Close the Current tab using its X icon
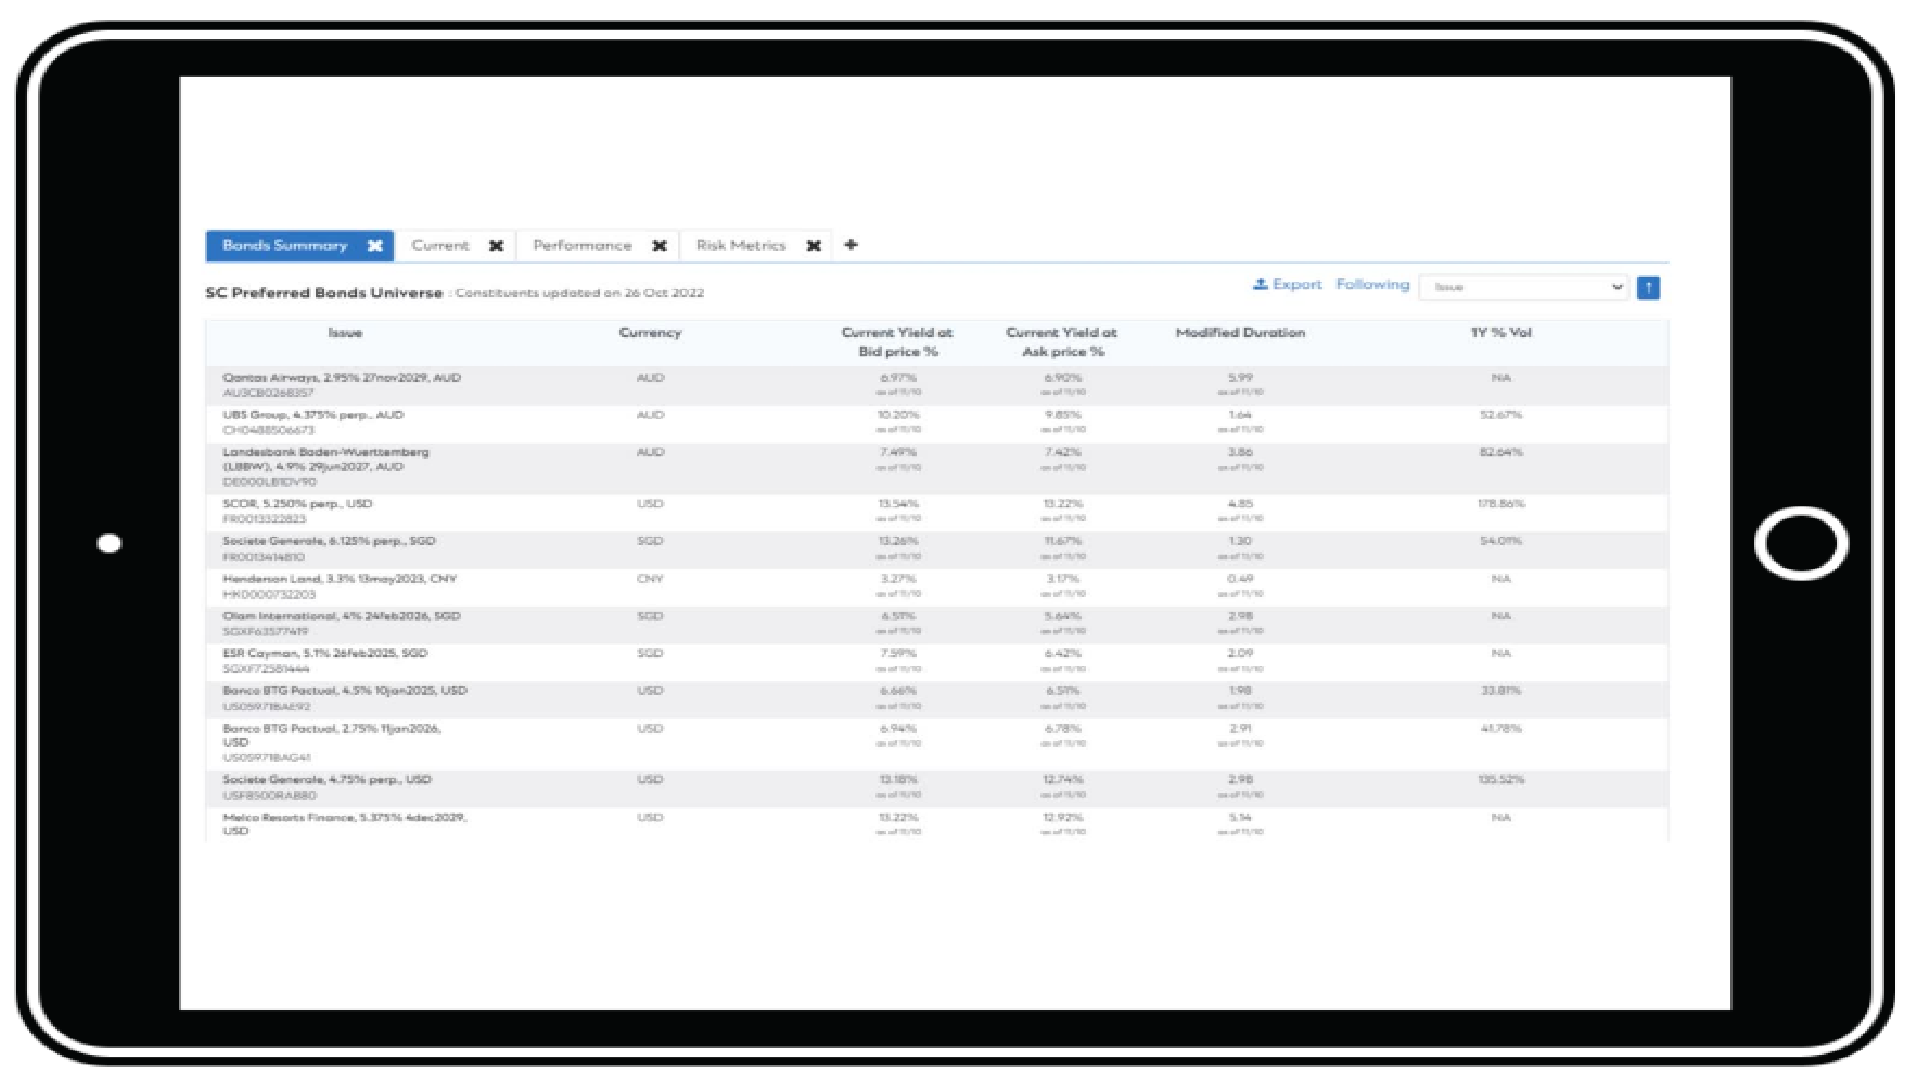This screenshot has height=1080, width=1920. (496, 246)
